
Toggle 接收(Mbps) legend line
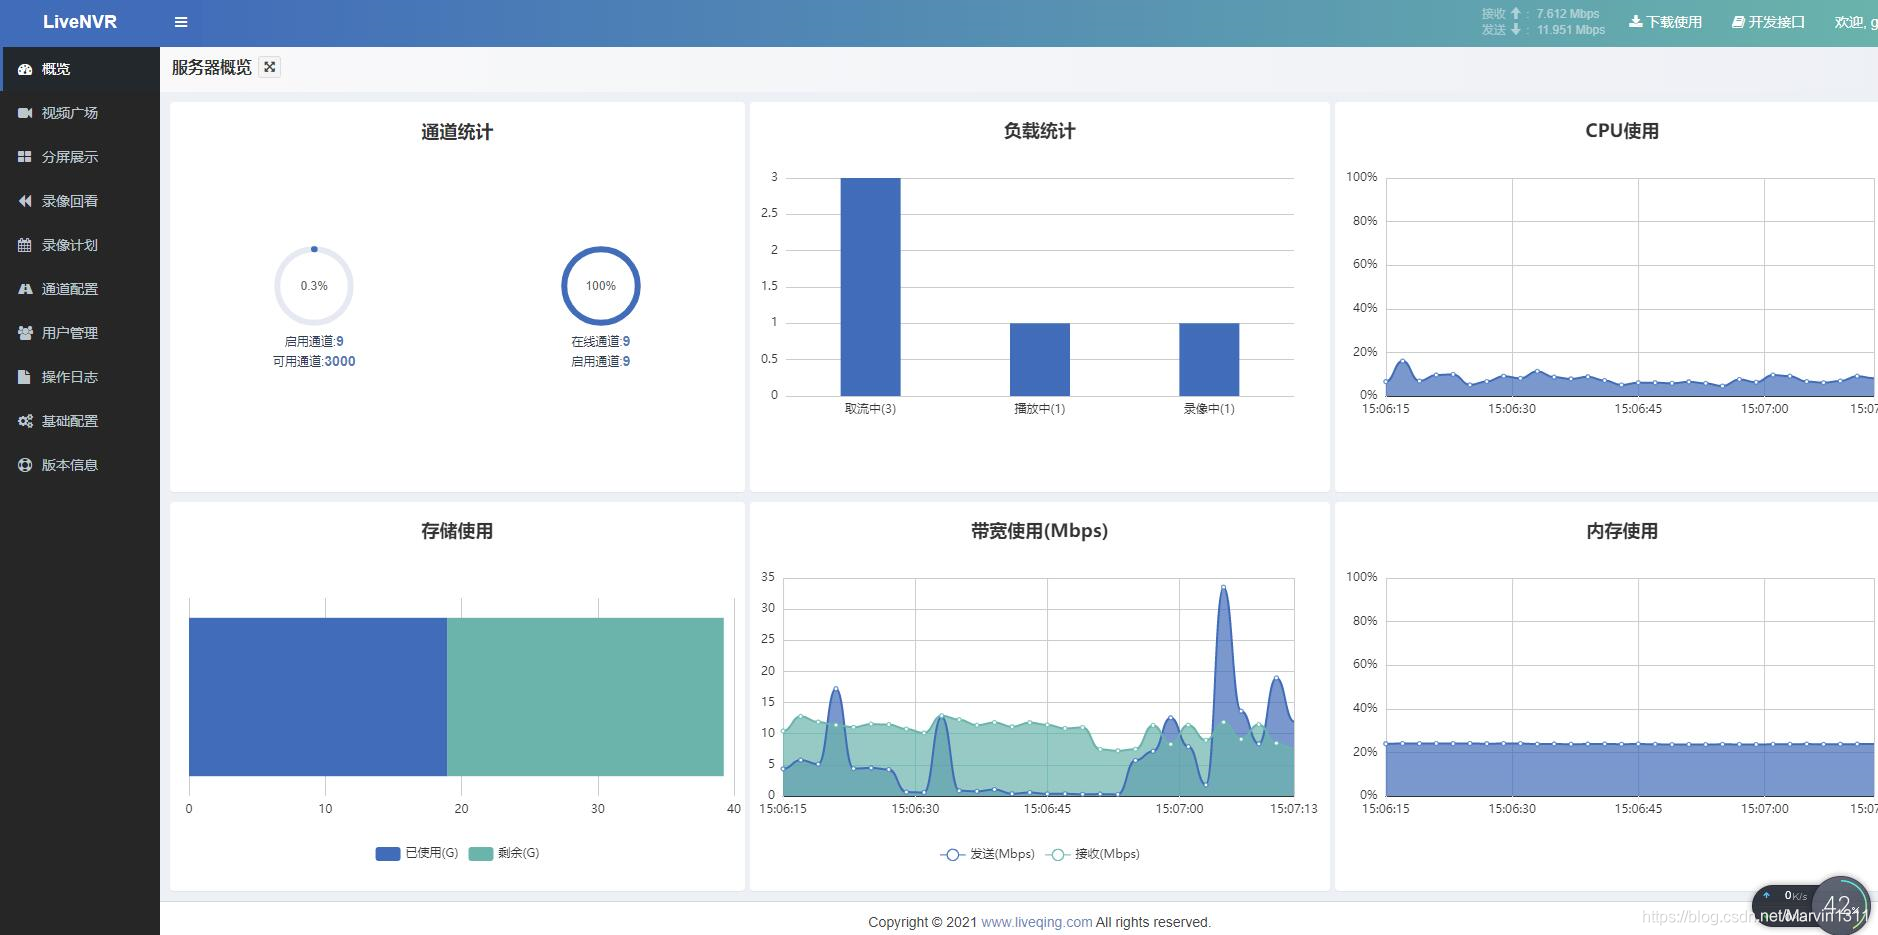[1092, 854]
